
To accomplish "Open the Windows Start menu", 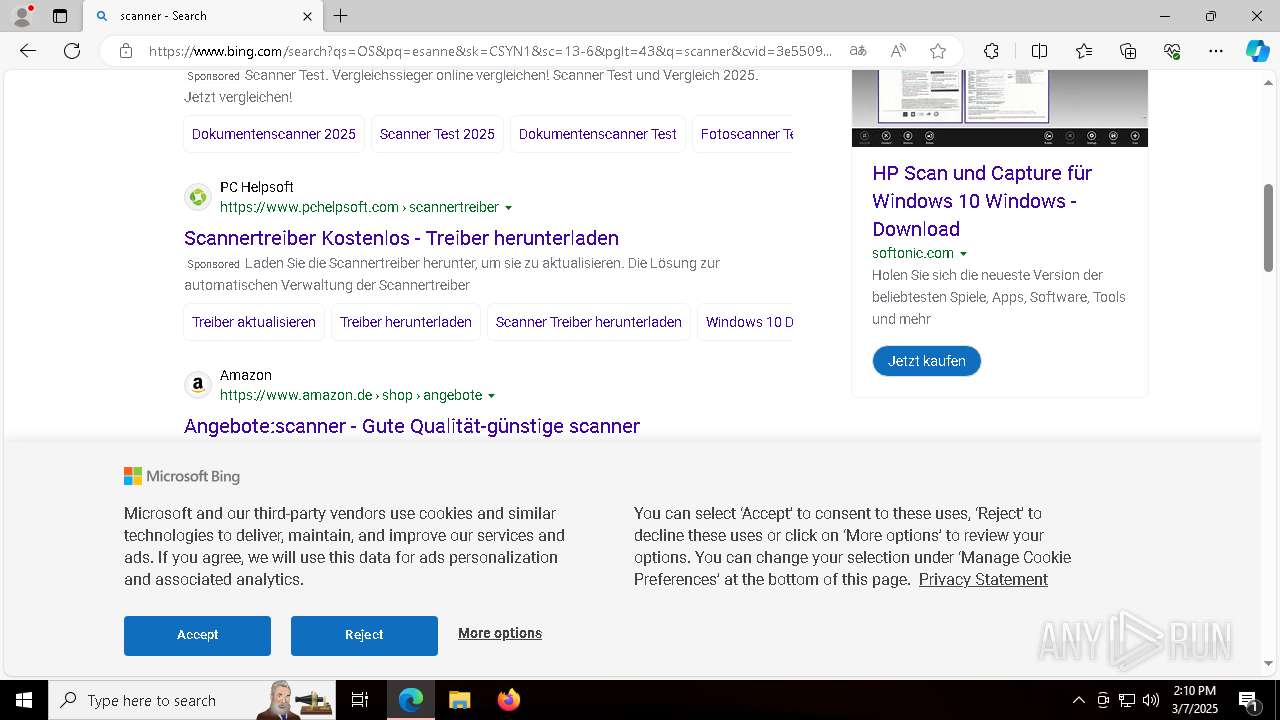I will coord(24,700).
